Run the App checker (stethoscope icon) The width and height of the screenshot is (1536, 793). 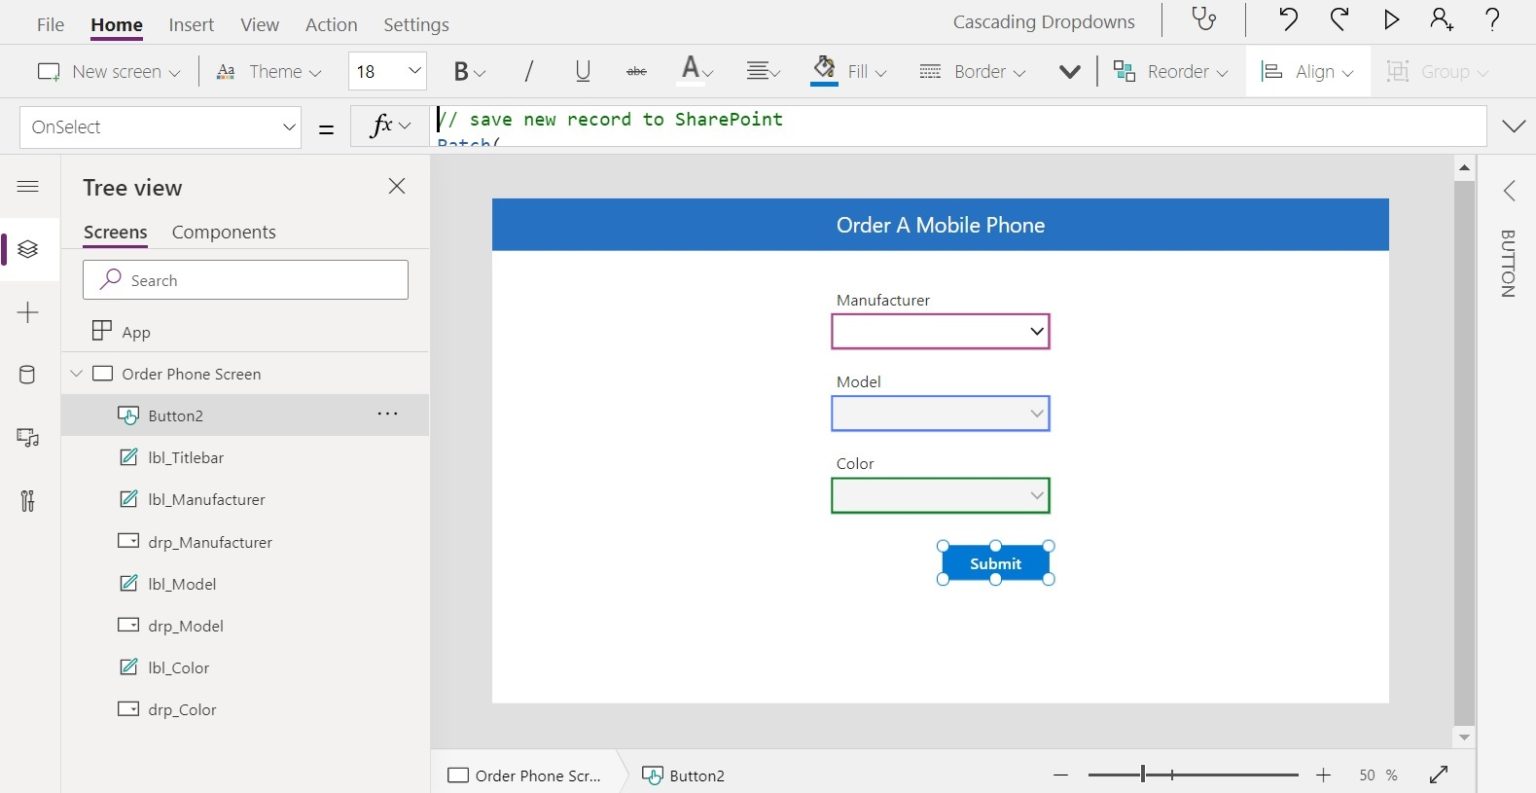pos(1203,20)
